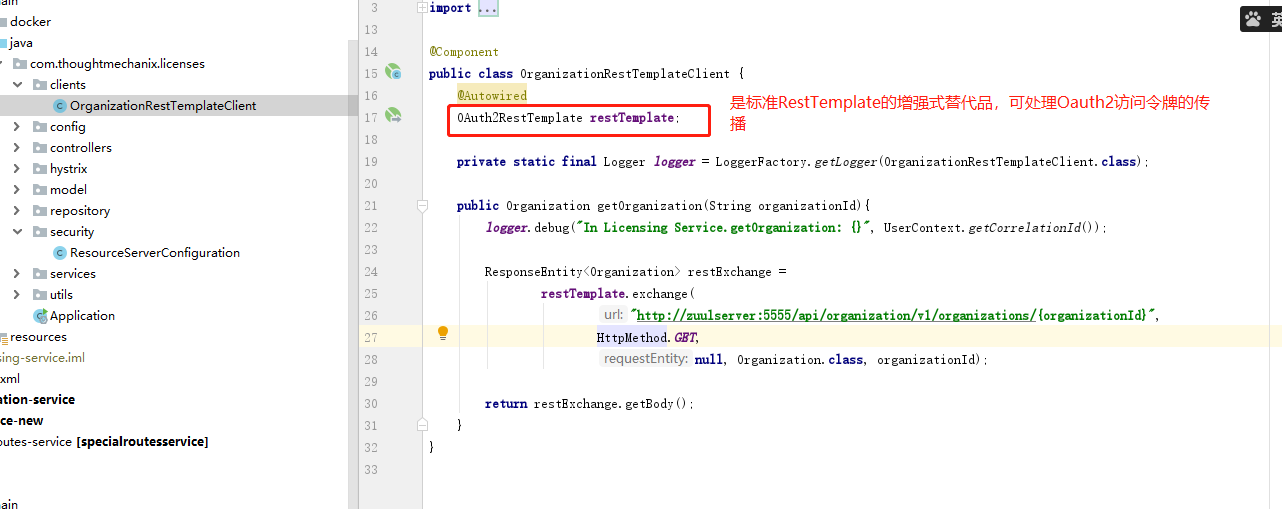The image size is (1282, 509).
Task: Click the paw input-method icon at top right
Action: point(1253,18)
